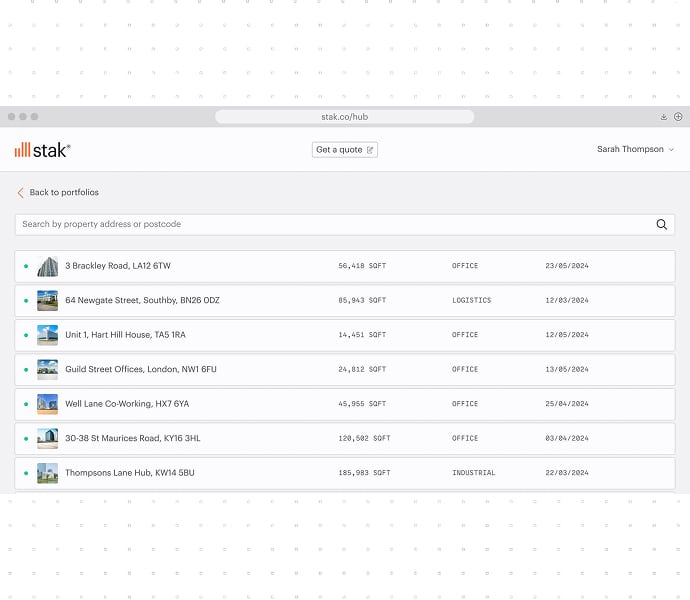Click the LOGISTICS type label

click(472, 300)
